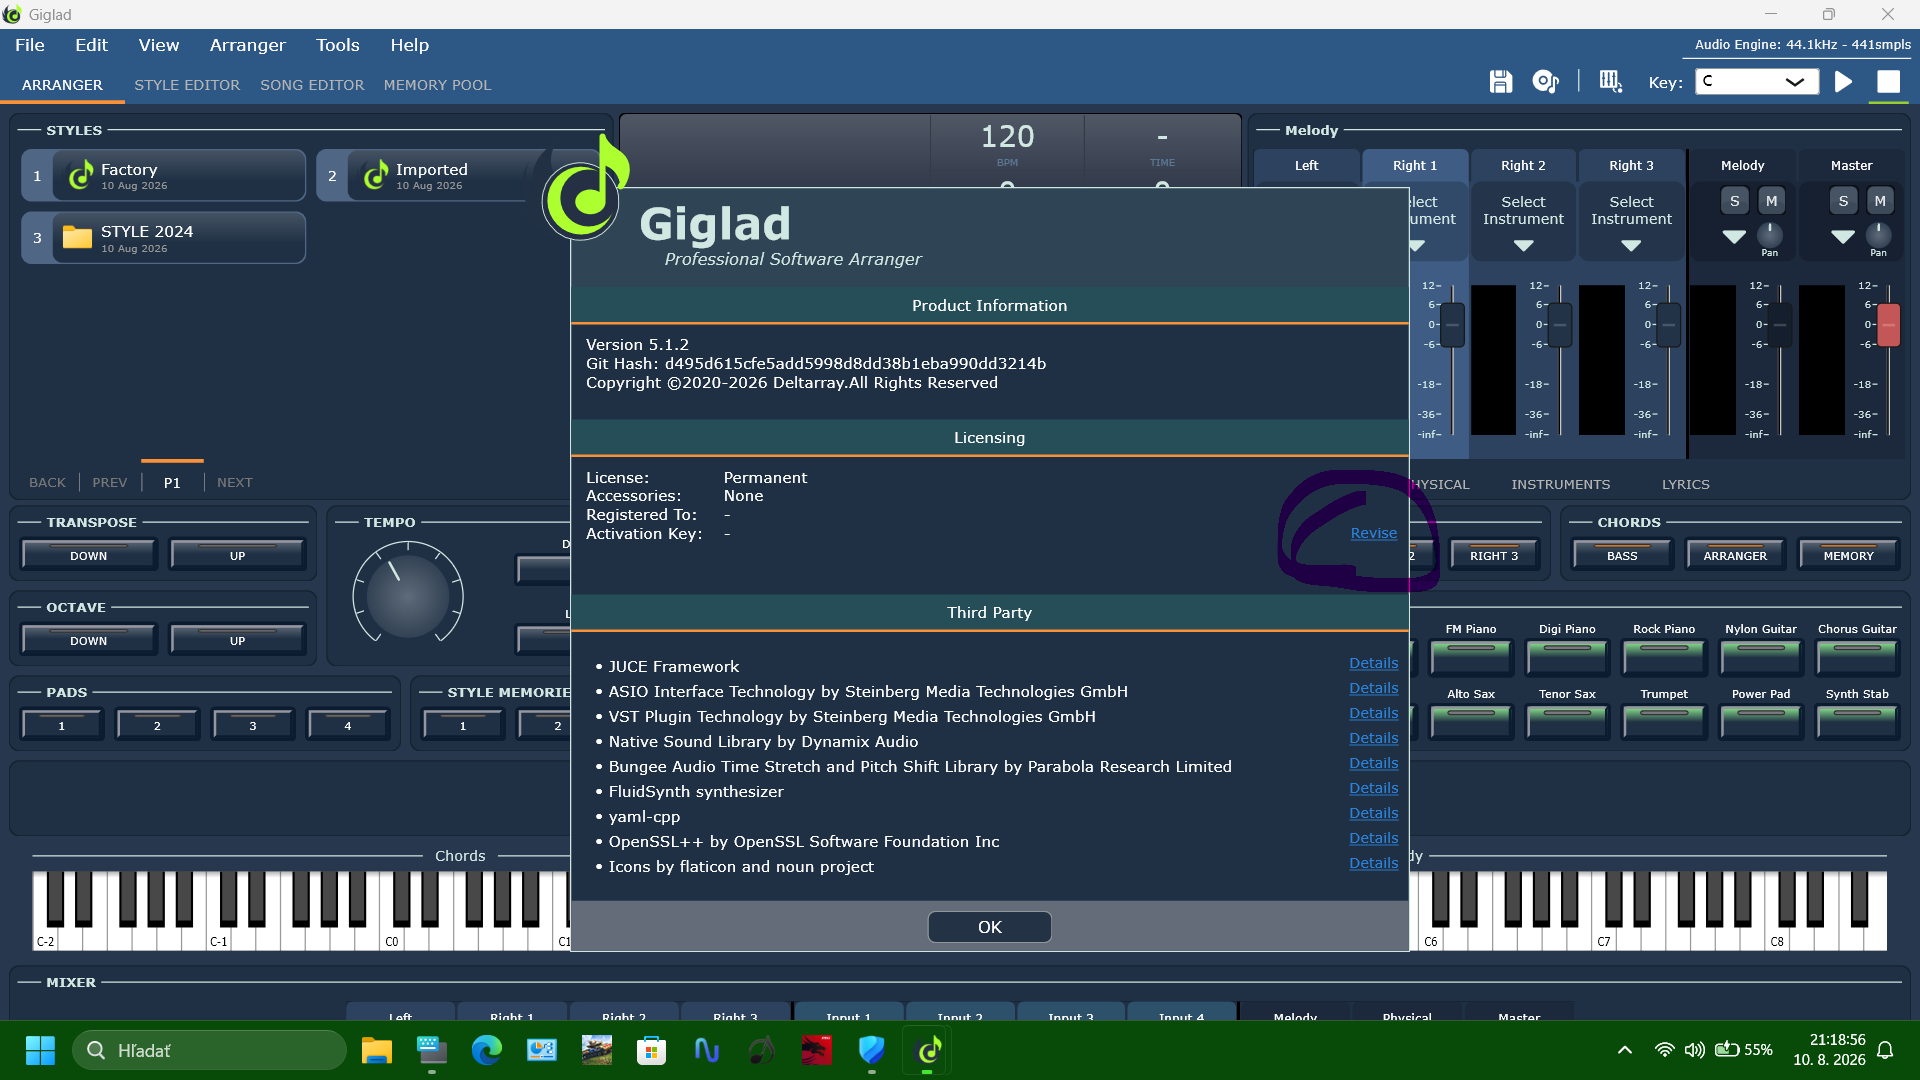
Task: Open the Windows Start menu
Action: click(40, 1050)
